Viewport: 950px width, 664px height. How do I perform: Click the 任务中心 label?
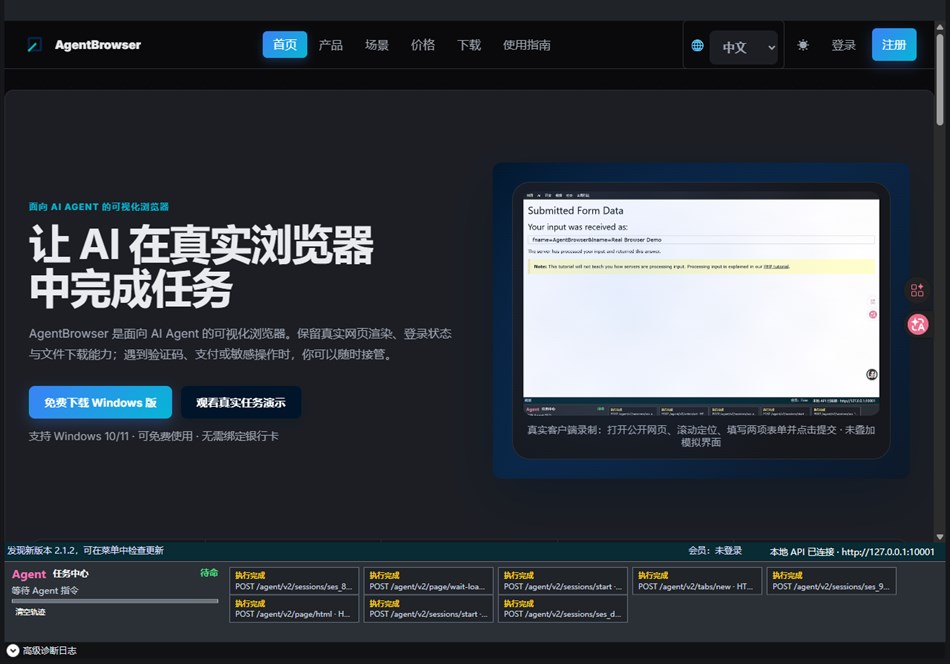coord(70,573)
